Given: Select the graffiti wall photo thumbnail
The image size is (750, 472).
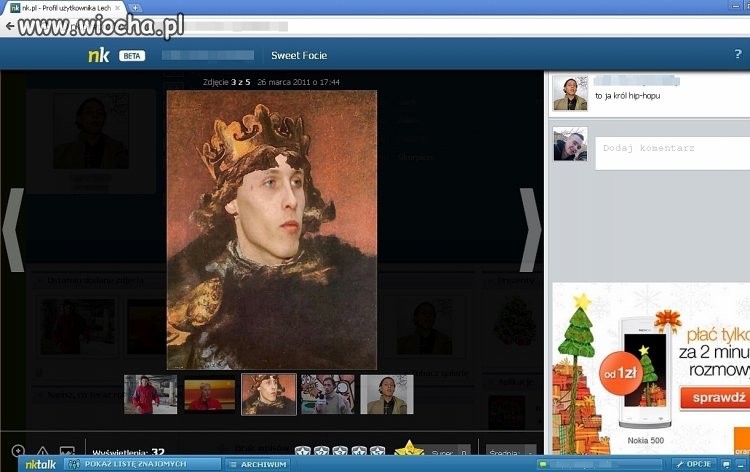Looking at the screenshot, I should pos(328,395).
